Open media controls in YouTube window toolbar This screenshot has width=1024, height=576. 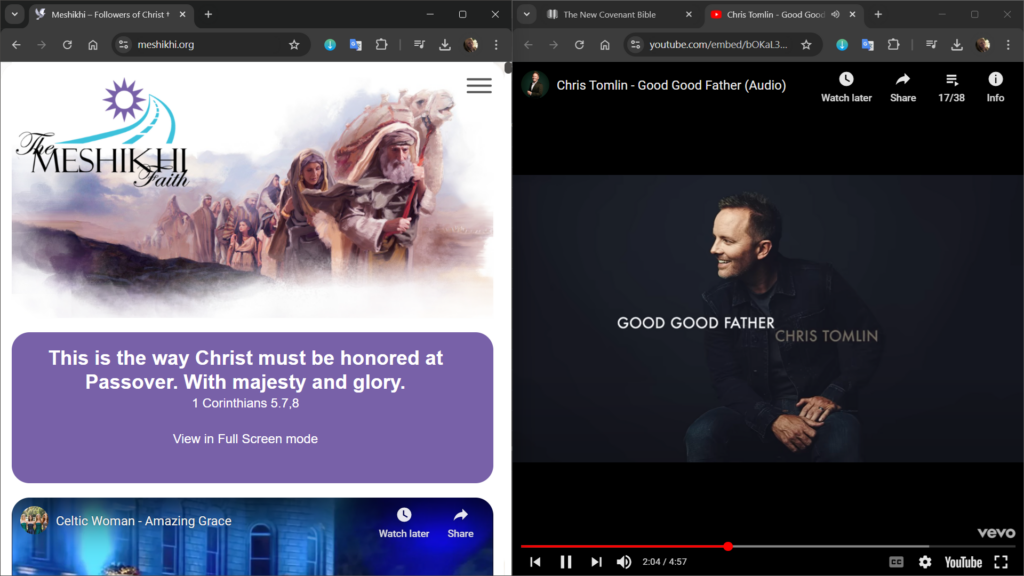click(931, 44)
